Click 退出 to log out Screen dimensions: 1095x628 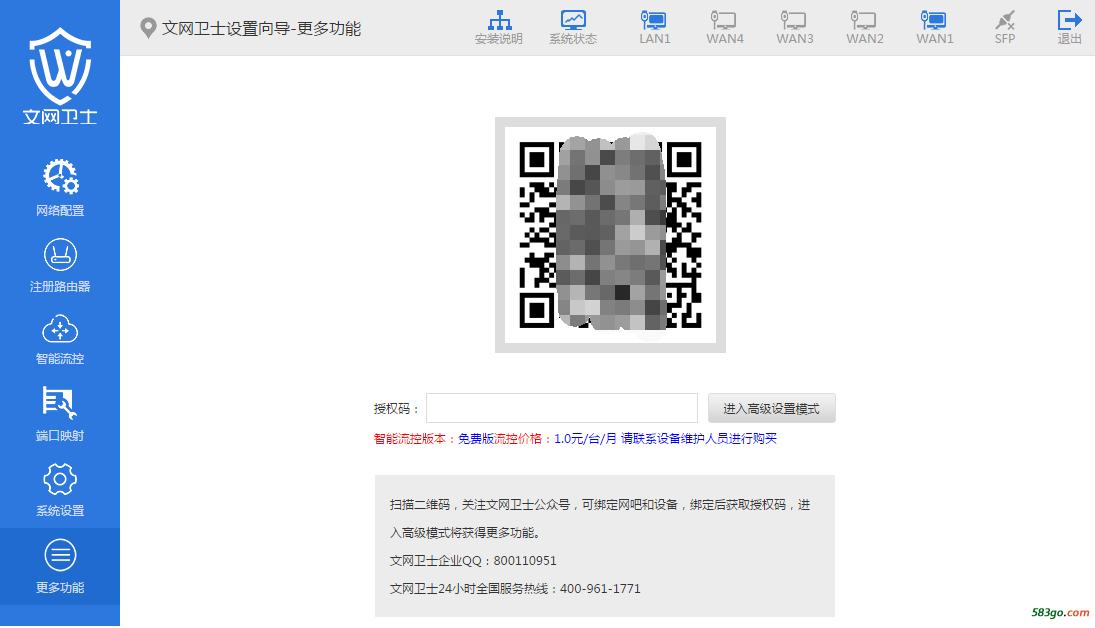(1069, 28)
